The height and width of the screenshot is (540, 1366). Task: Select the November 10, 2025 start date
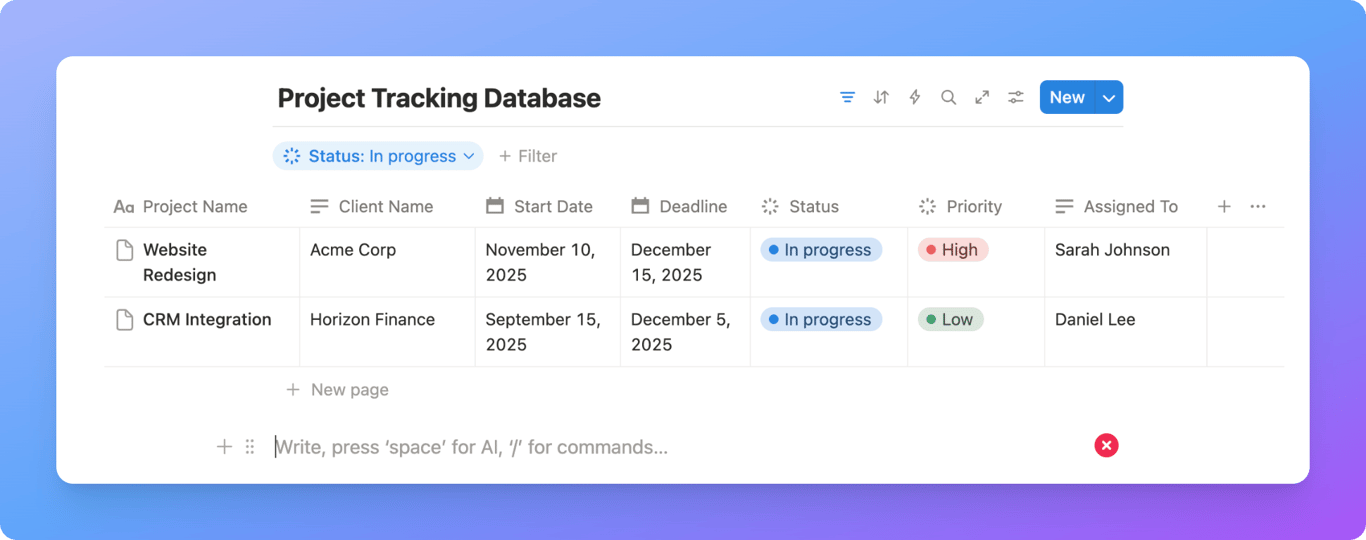click(x=548, y=262)
